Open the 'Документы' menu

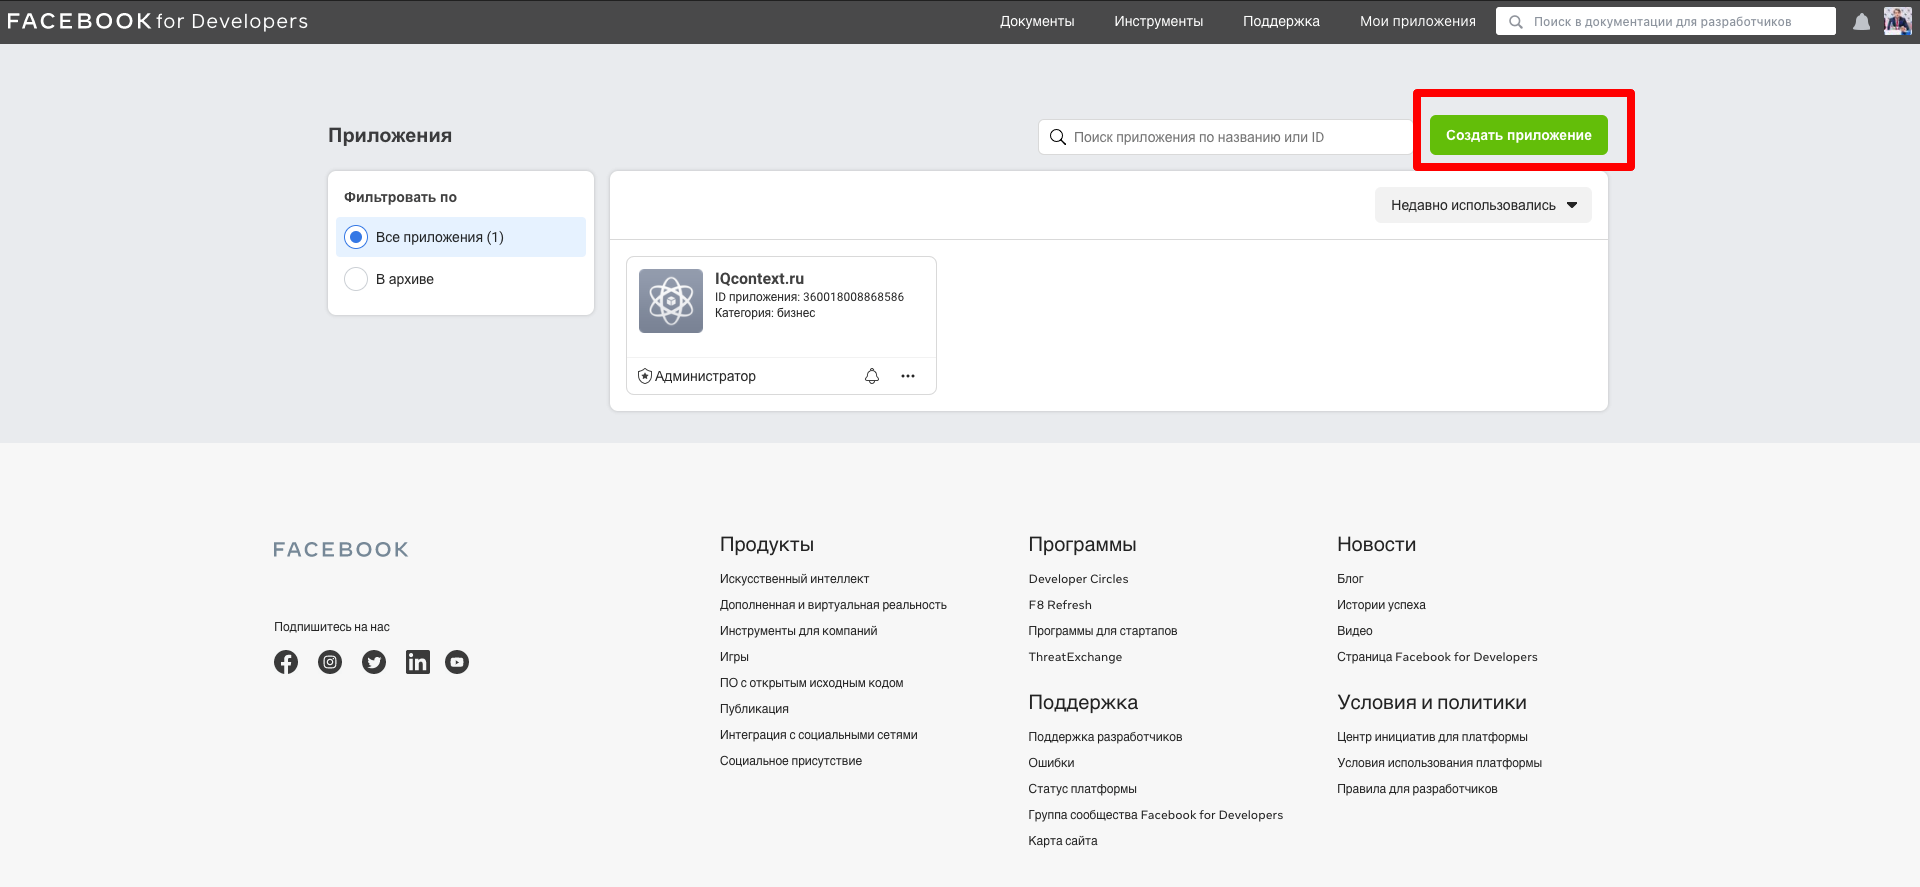[x=1037, y=21]
